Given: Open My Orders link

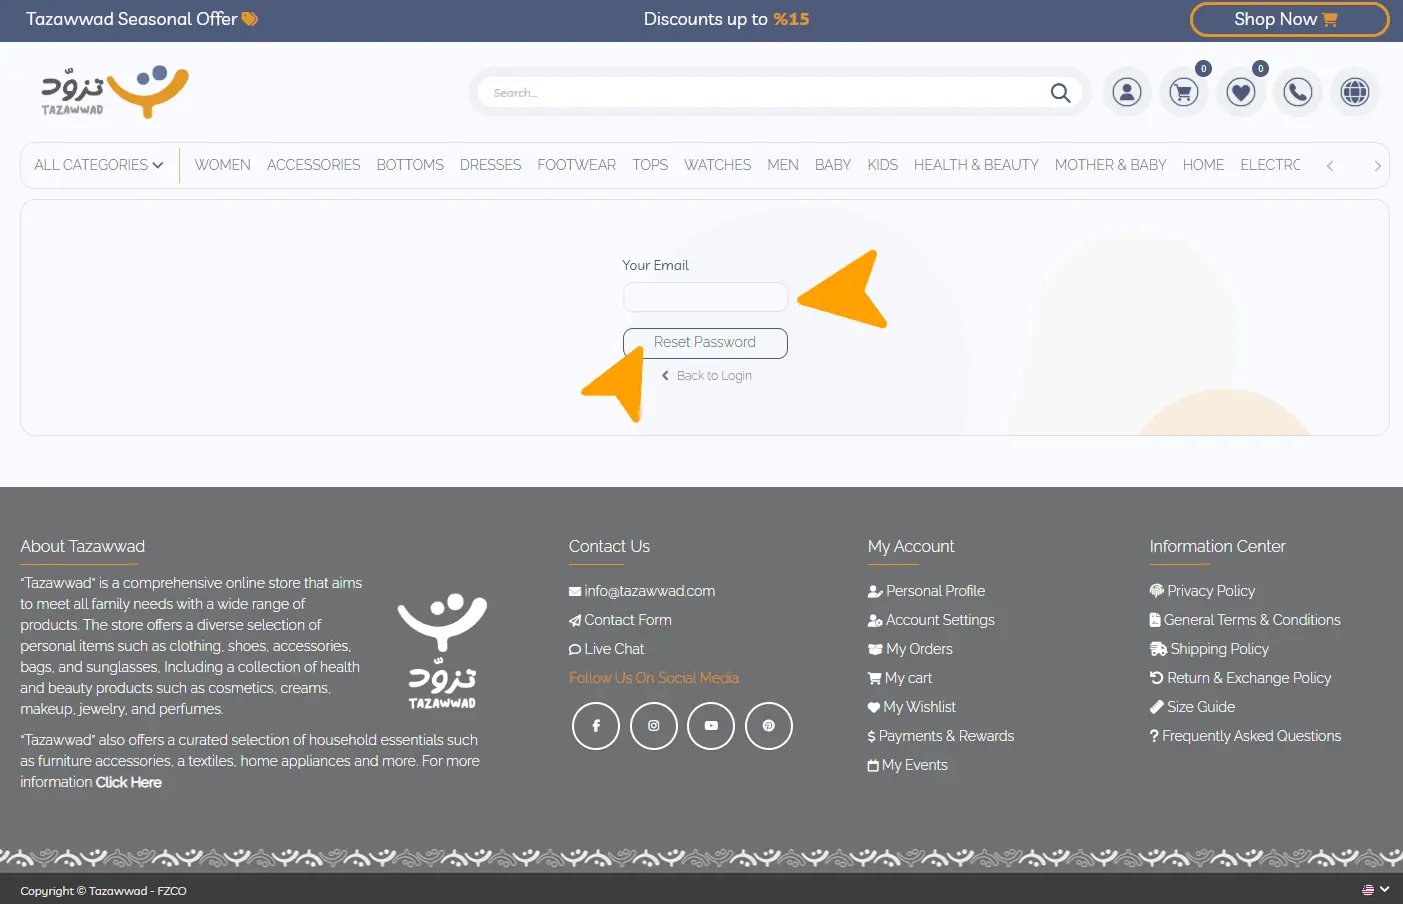Looking at the screenshot, I should (x=910, y=649).
